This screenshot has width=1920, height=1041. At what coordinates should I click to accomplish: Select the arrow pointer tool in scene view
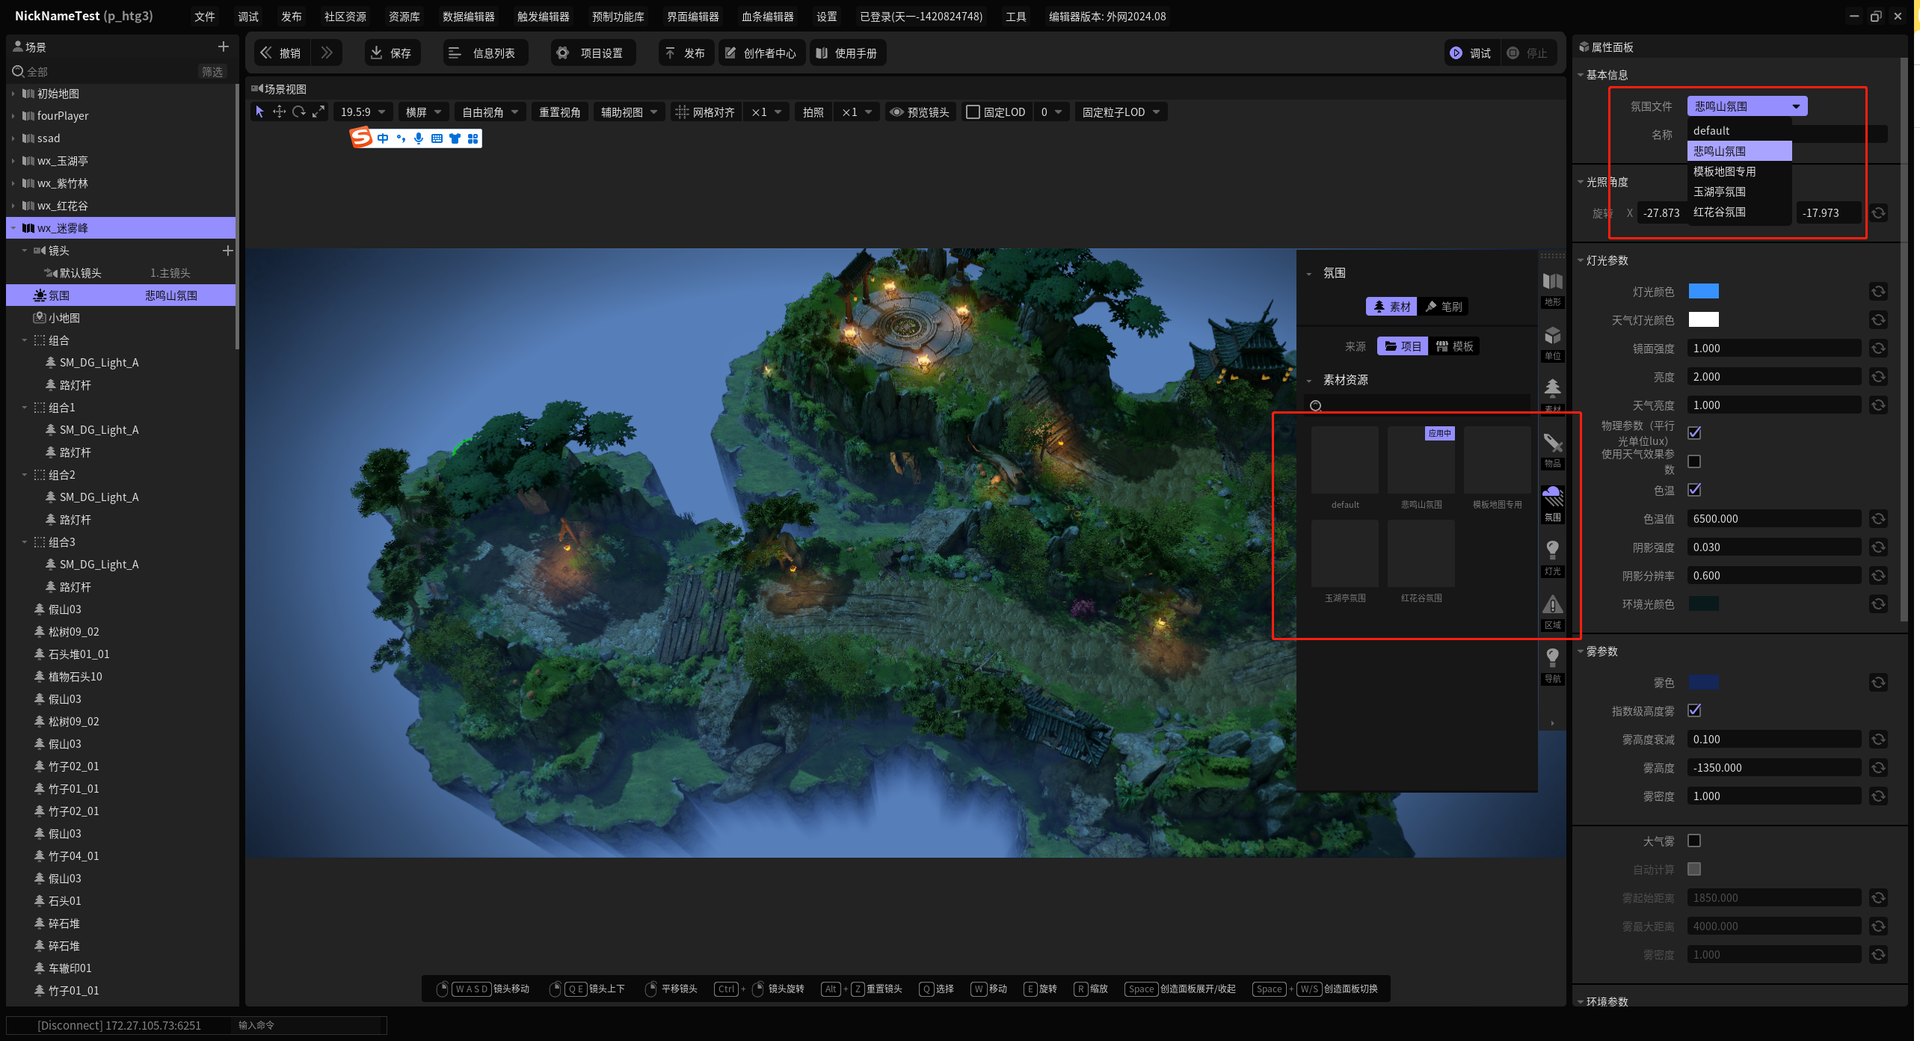(260, 112)
